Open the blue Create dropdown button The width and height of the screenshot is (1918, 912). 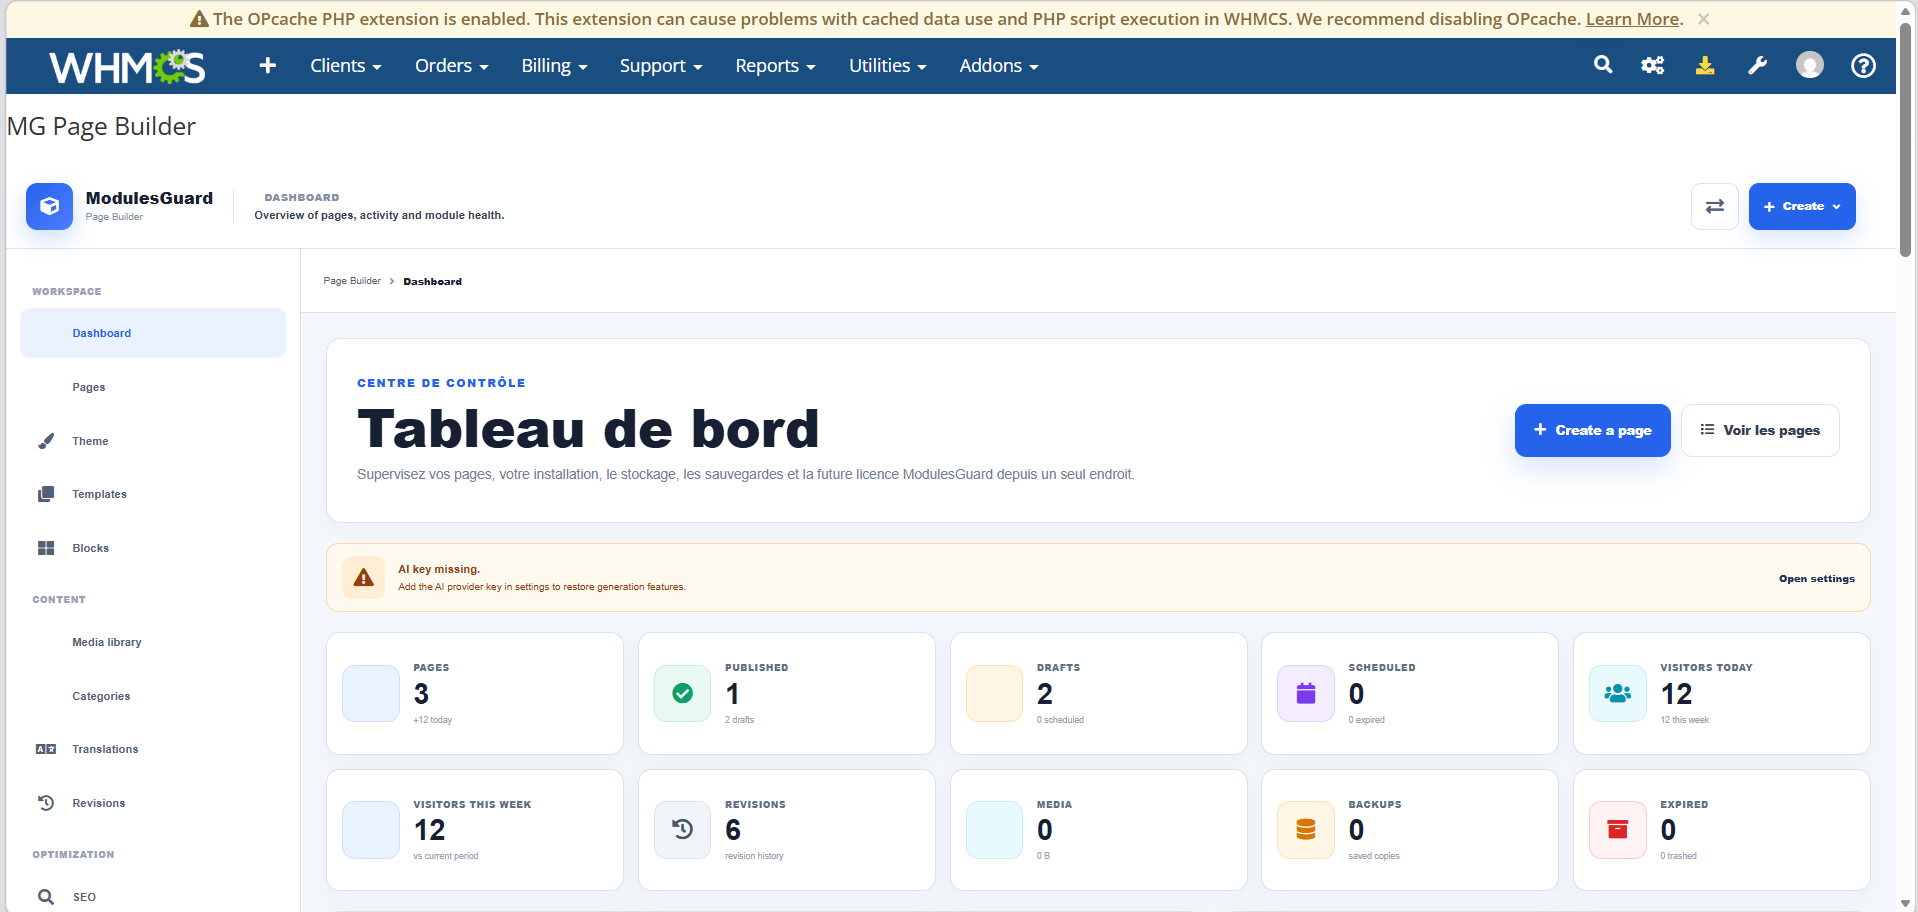pos(1802,206)
